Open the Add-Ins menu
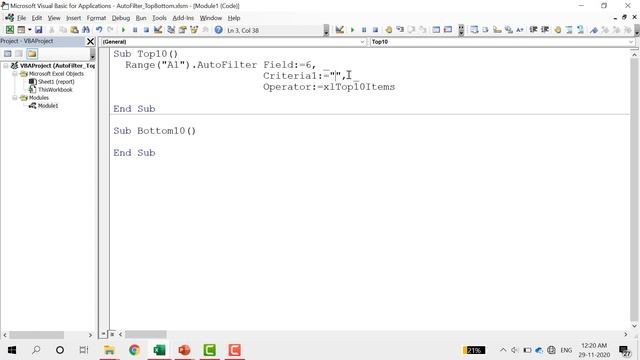 coord(183,18)
